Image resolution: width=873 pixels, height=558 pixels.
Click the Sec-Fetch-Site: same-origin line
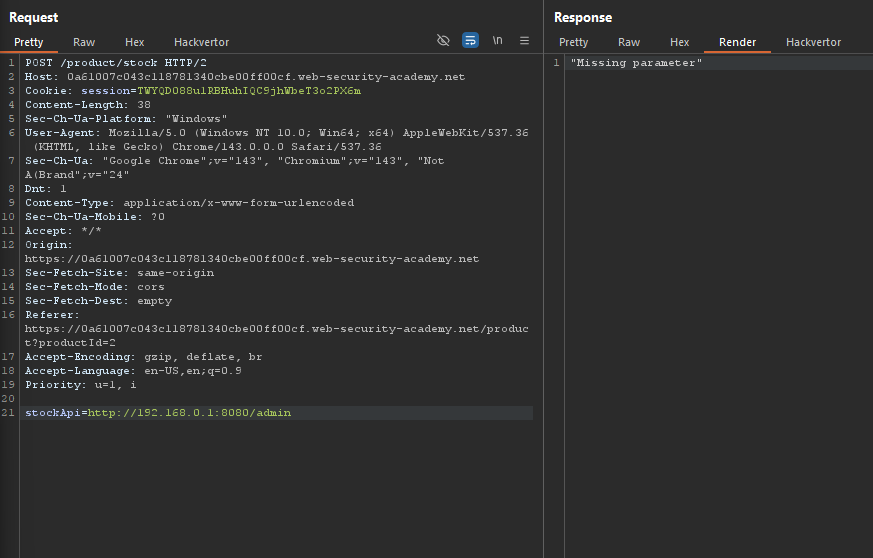[x=119, y=273]
